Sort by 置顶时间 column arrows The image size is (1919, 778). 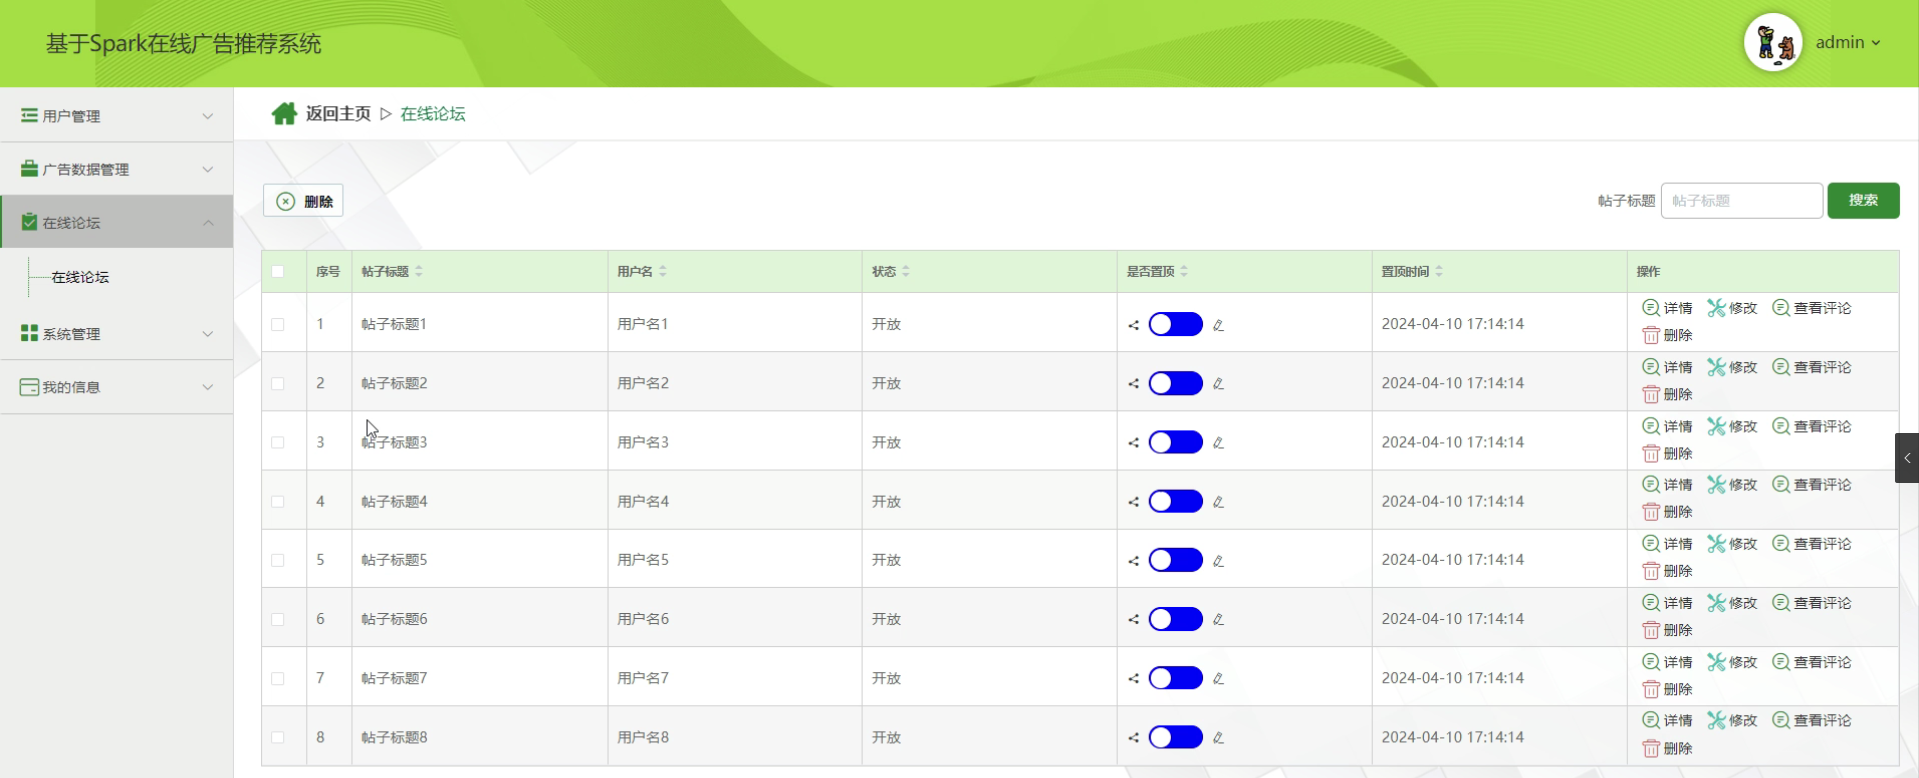pos(1439,271)
